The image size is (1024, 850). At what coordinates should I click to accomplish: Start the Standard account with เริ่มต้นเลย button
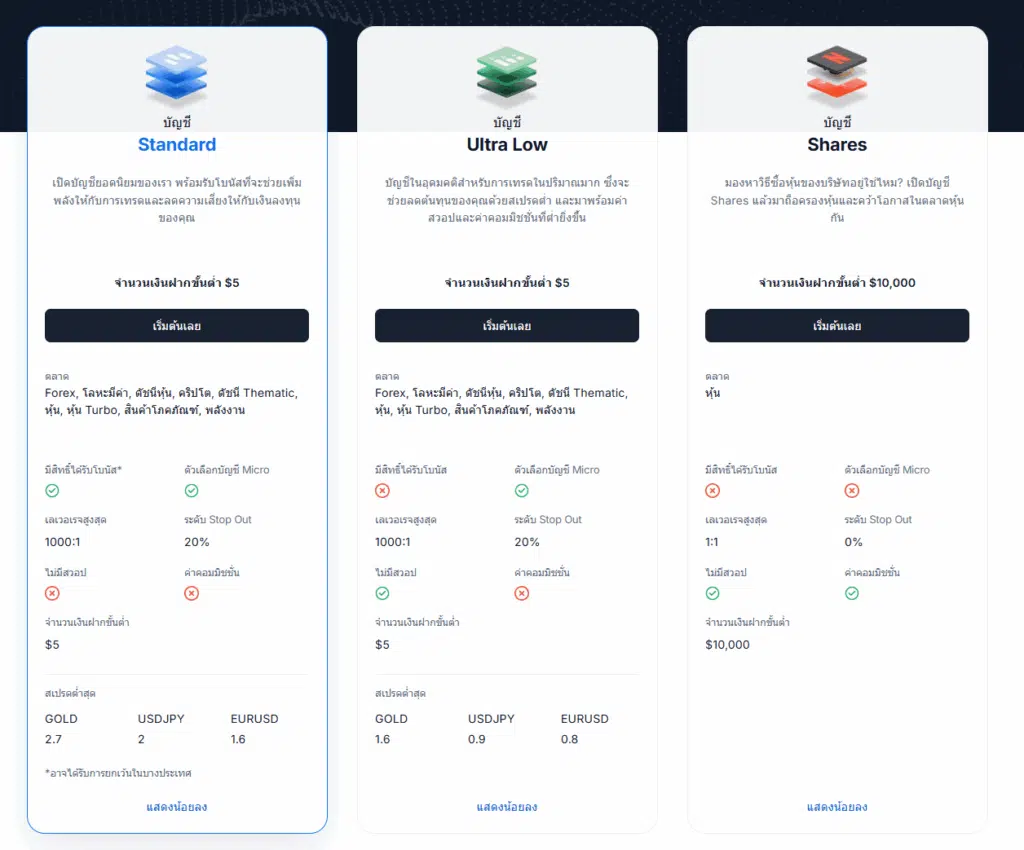(x=176, y=325)
